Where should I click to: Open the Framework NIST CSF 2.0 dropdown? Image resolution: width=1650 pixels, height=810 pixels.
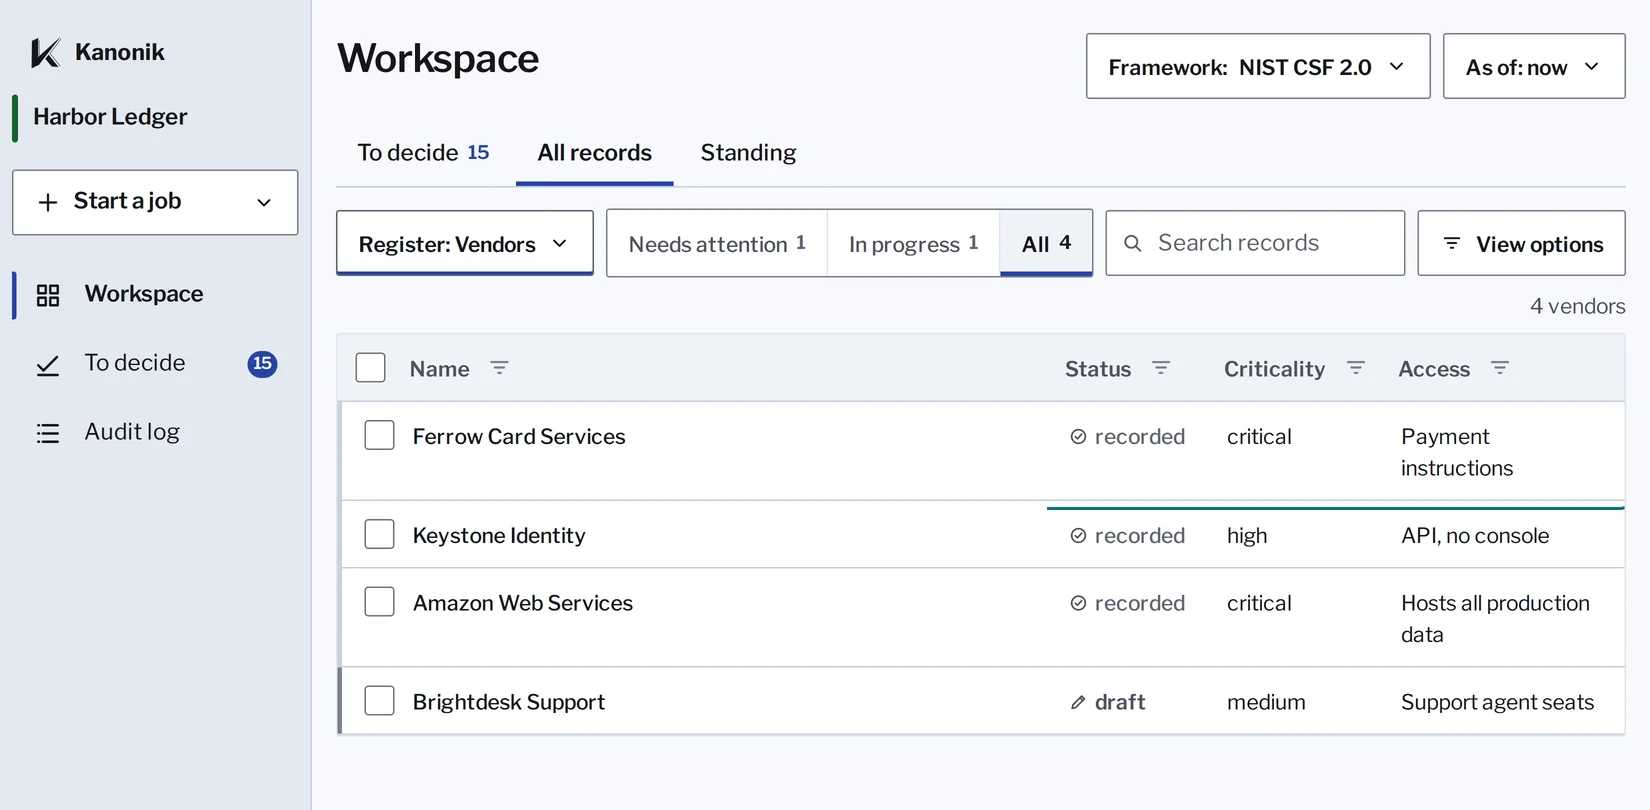1258,66
